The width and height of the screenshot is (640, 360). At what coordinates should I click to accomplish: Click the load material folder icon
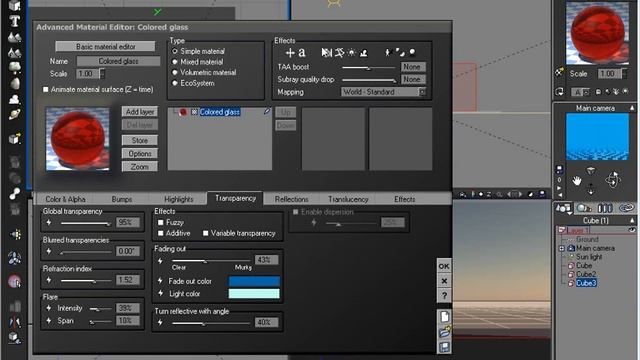pos(444,332)
